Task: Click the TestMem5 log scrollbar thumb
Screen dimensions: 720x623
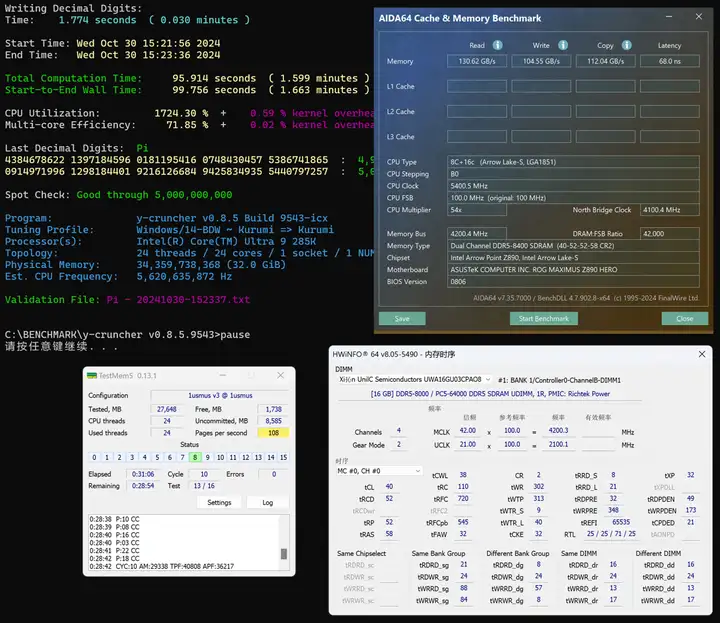Action: point(283,555)
